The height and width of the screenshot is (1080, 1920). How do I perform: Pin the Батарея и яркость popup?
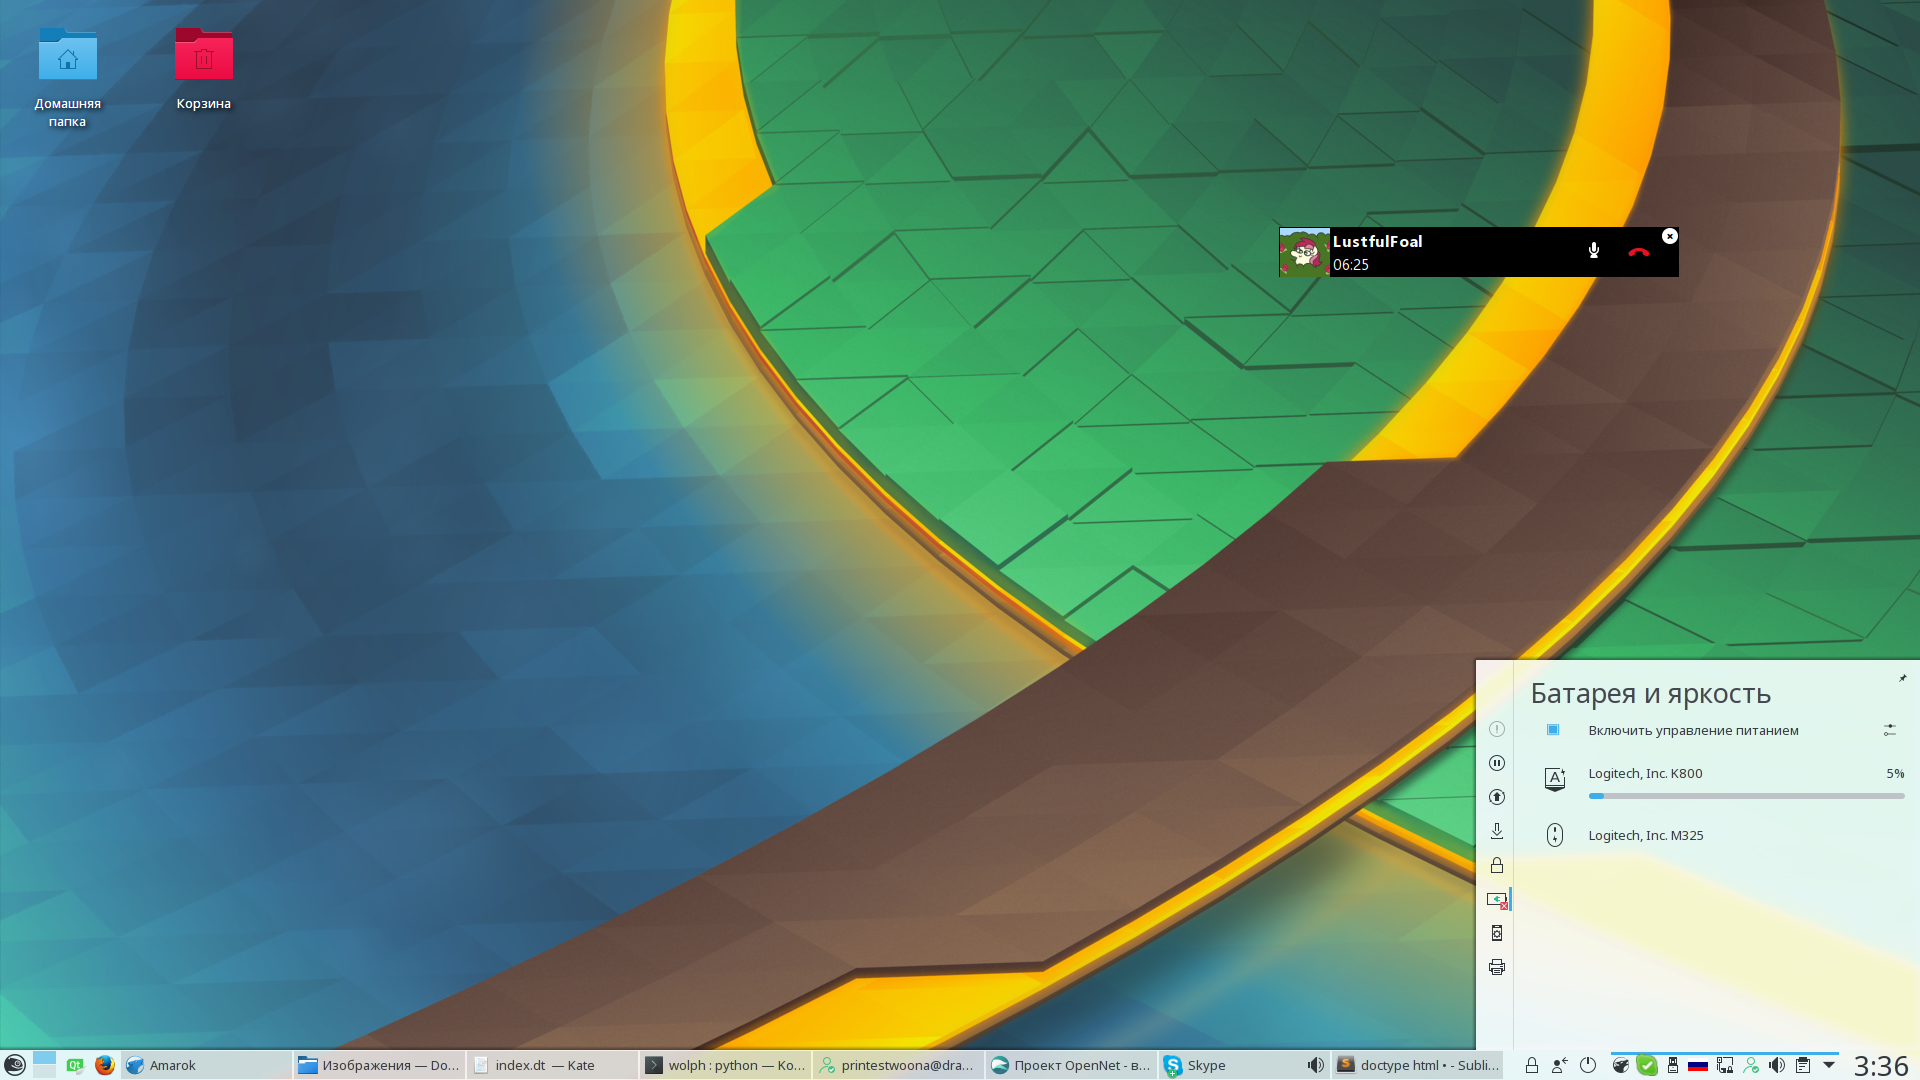click(1902, 678)
